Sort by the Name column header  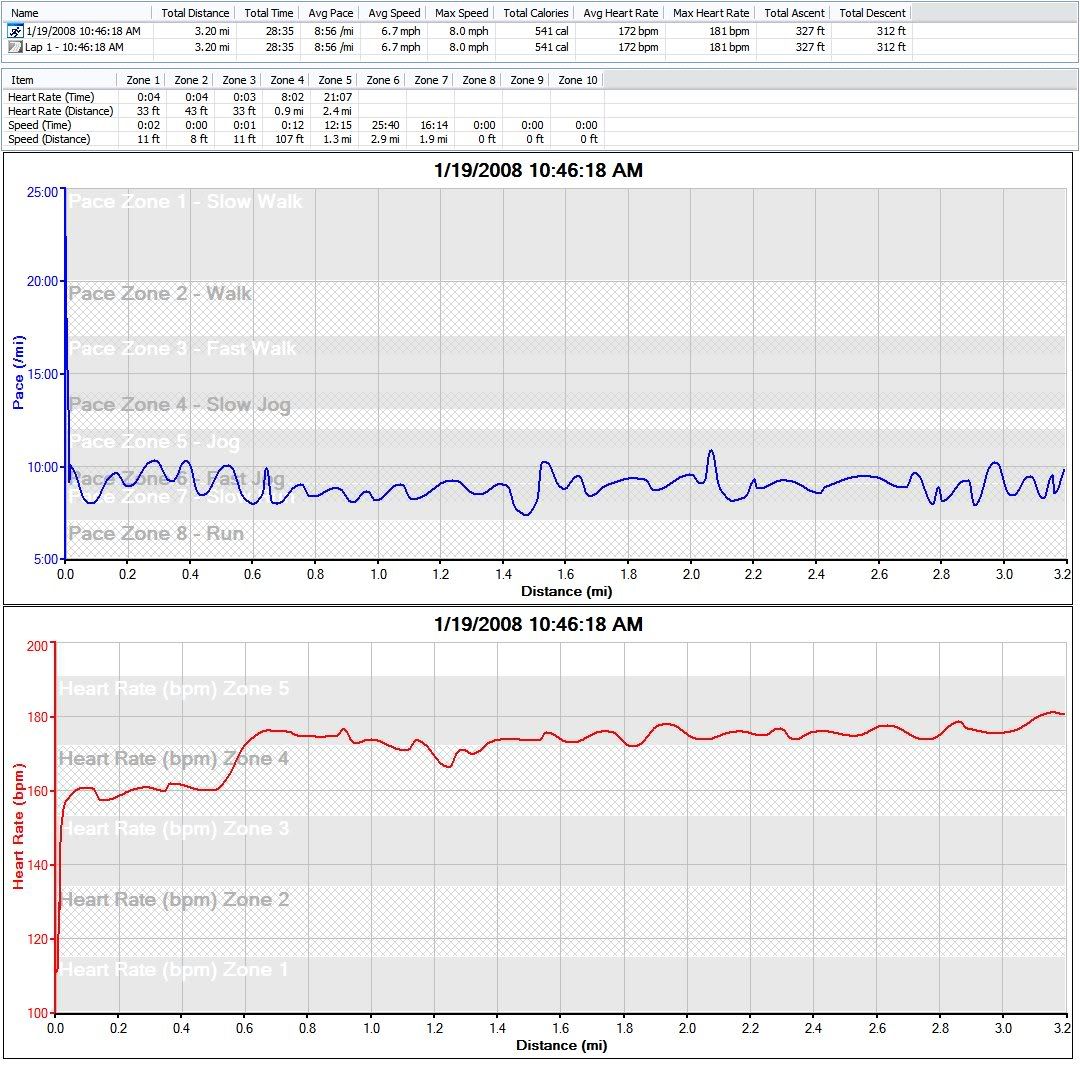click(25, 13)
